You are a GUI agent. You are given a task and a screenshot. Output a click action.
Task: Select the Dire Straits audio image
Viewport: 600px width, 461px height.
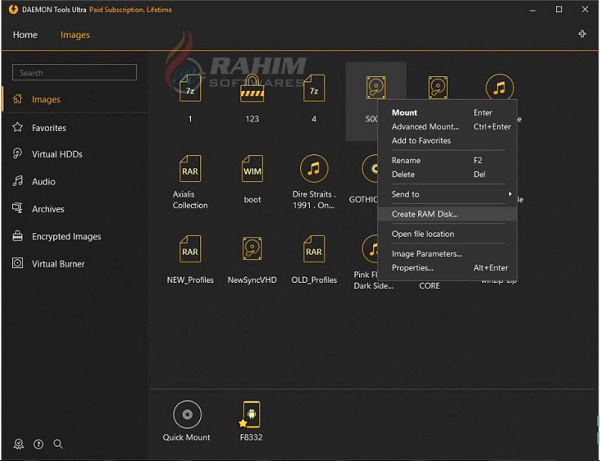click(314, 169)
